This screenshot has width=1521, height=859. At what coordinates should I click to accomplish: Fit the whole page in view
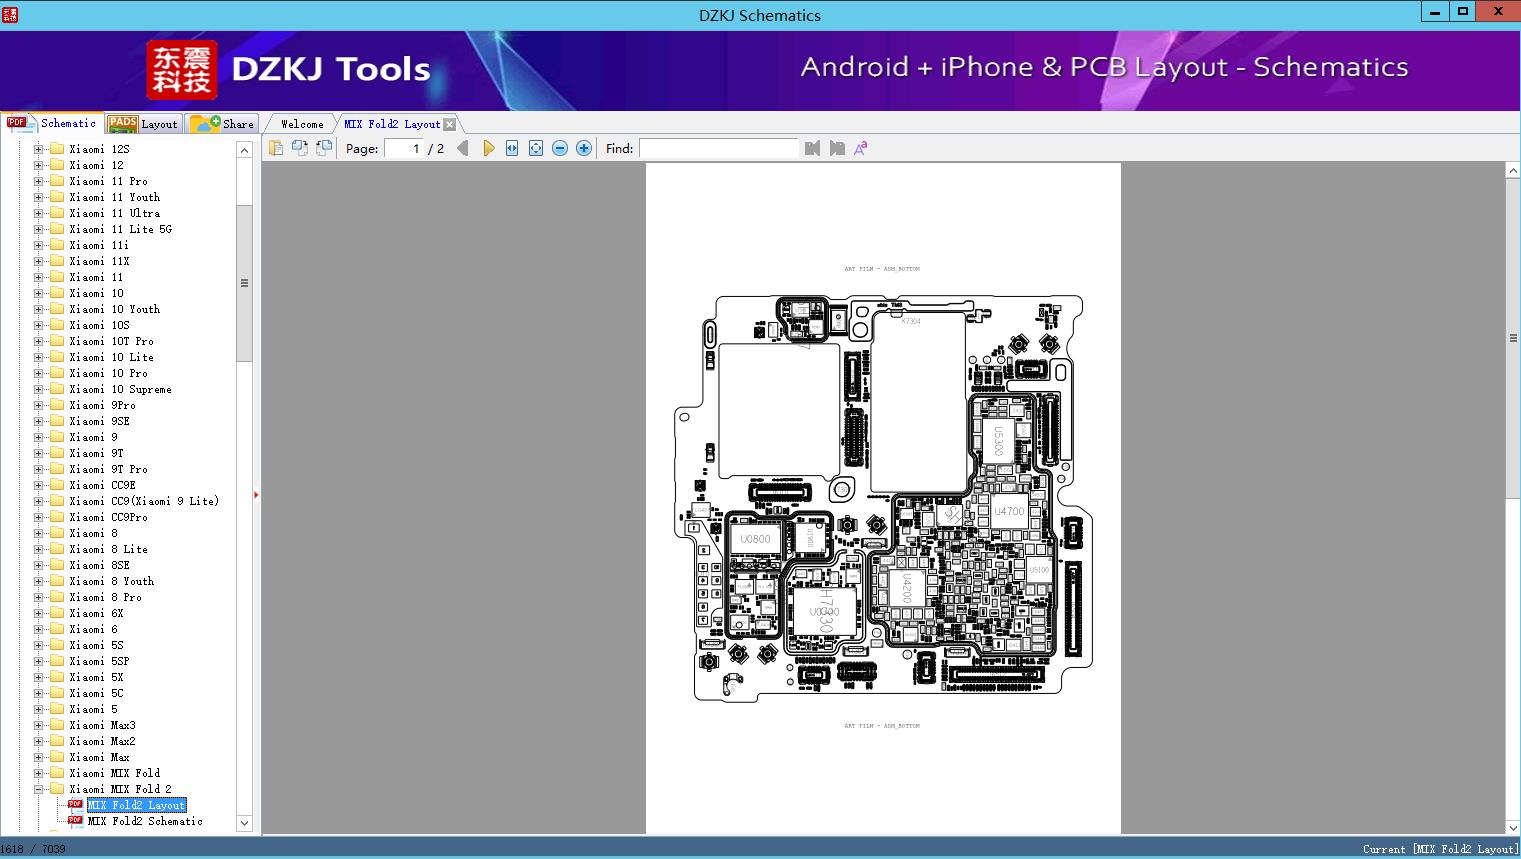click(536, 148)
